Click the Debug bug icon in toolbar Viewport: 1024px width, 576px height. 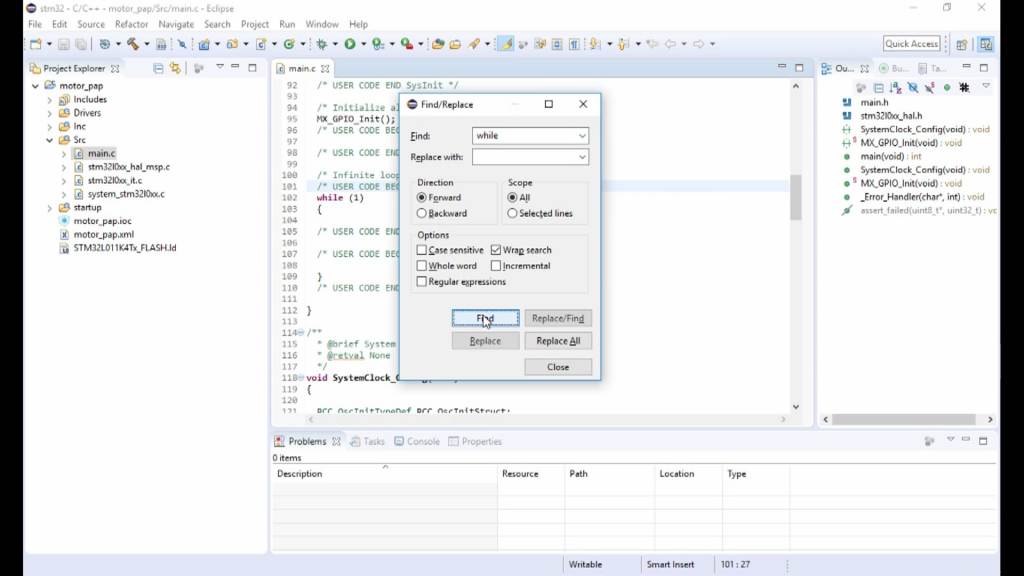pos(321,44)
